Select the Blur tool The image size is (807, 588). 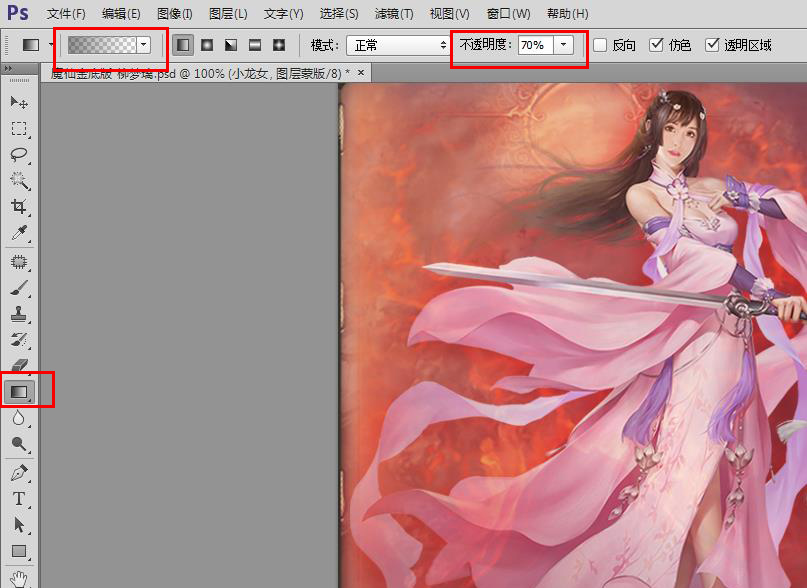(x=19, y=418)
